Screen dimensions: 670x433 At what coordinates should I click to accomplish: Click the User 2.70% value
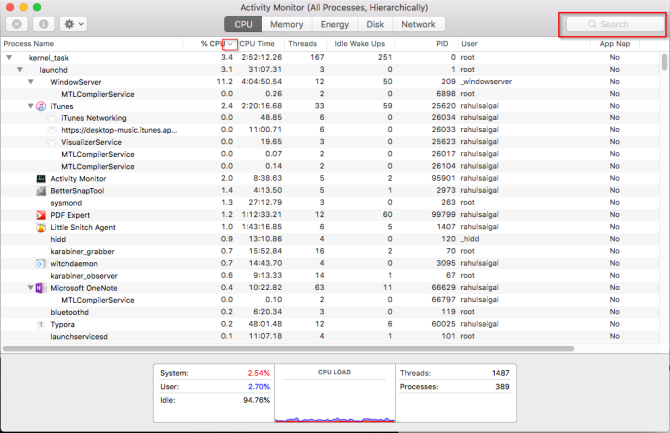coord(259,387)
